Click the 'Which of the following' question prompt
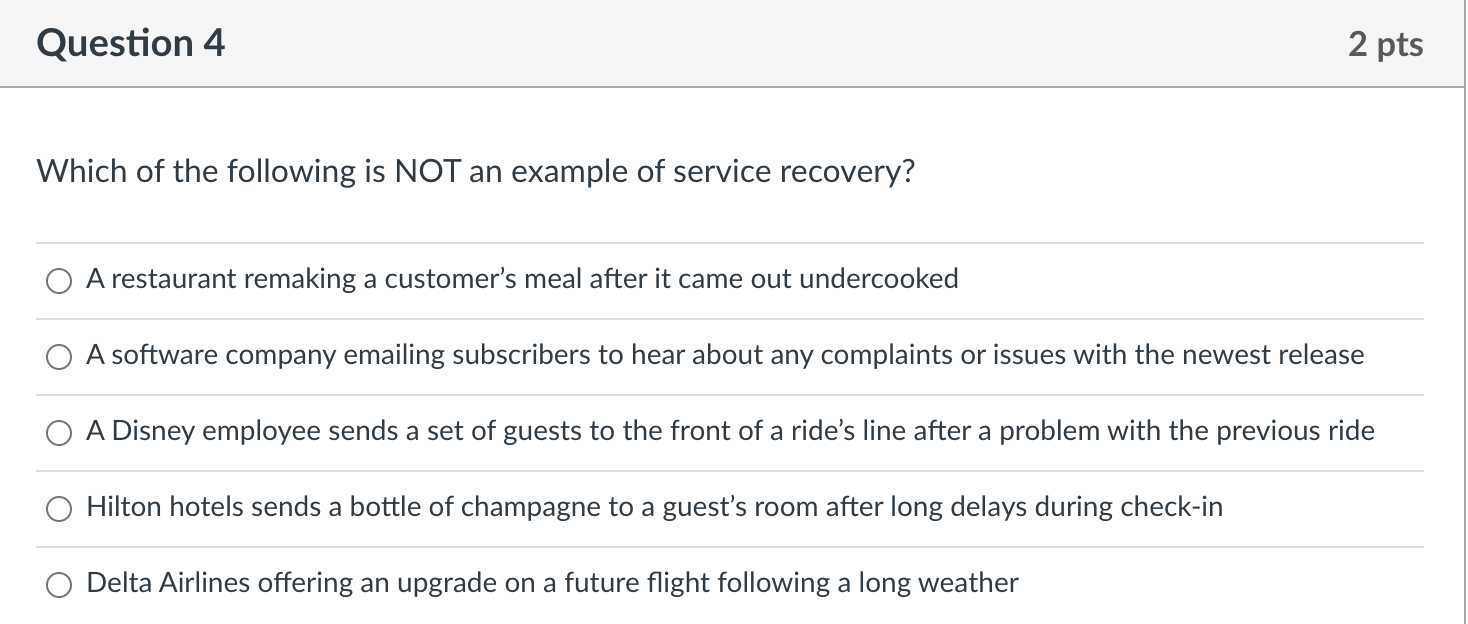 point(475,172)
